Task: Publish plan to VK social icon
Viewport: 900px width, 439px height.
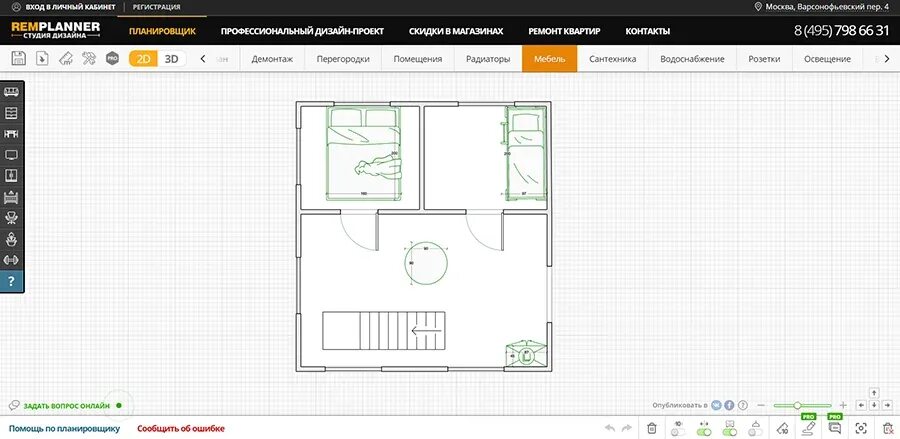Action: pos(716,405)
